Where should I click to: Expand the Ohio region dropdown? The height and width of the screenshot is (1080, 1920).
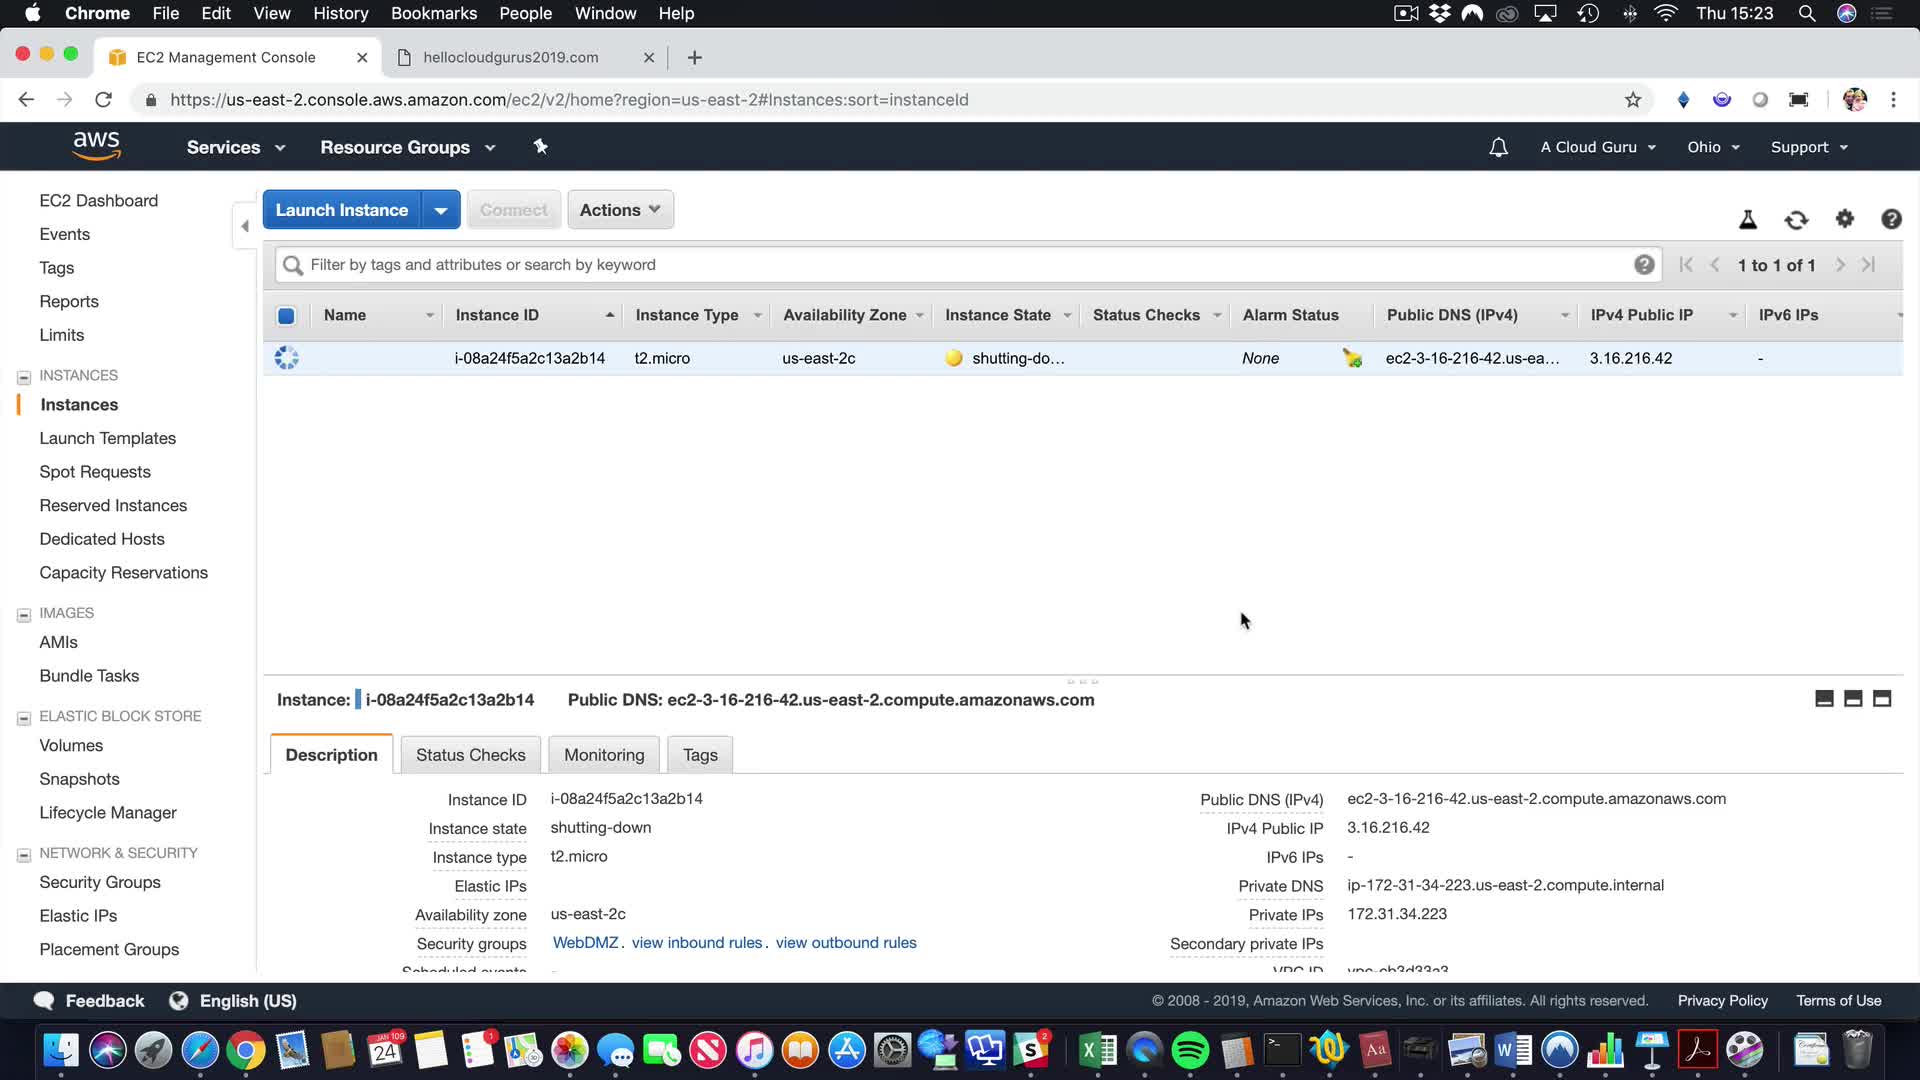tap(1713, 147)
